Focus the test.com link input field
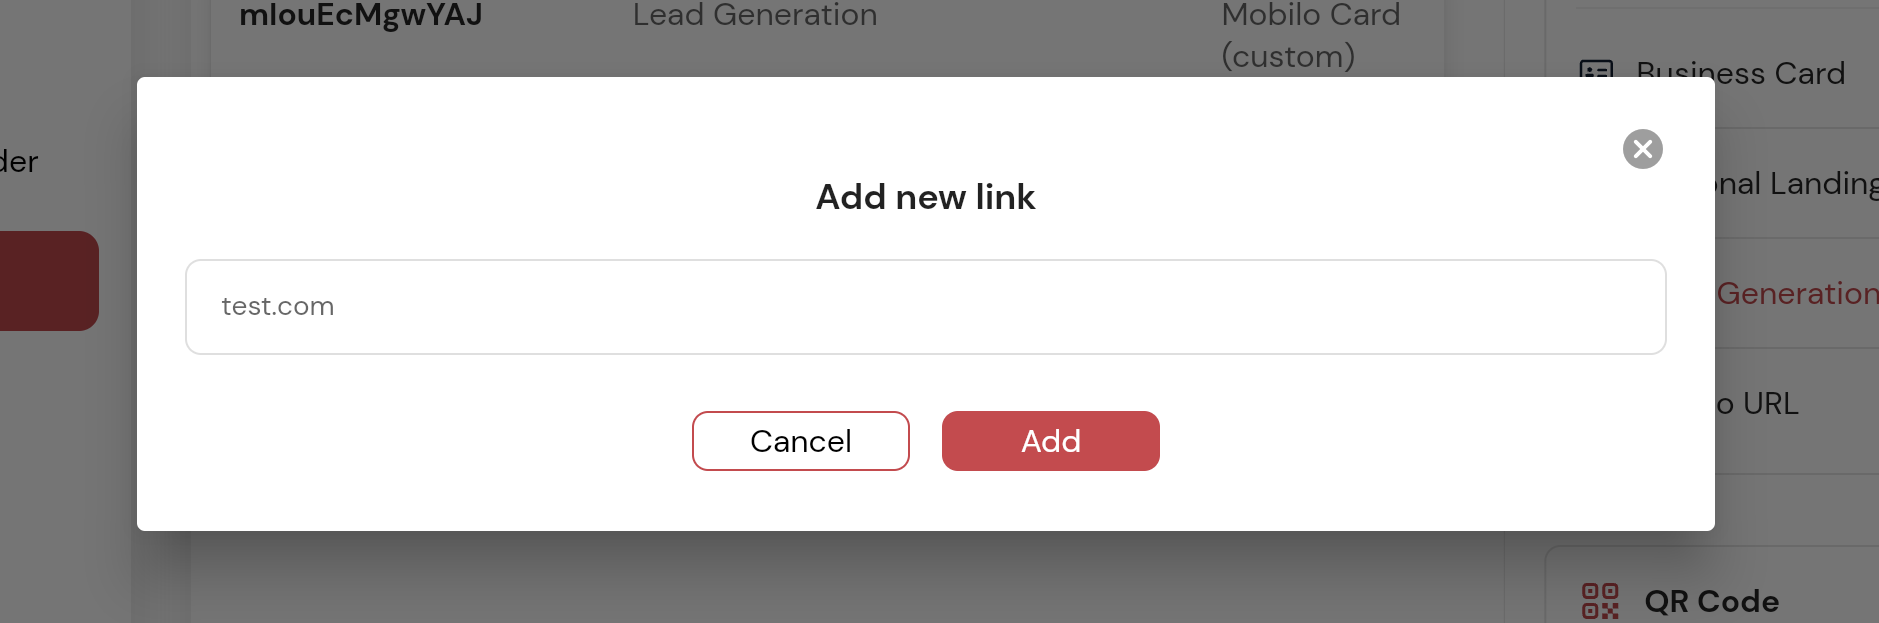The image size is (1879, 623). [925, 307]
